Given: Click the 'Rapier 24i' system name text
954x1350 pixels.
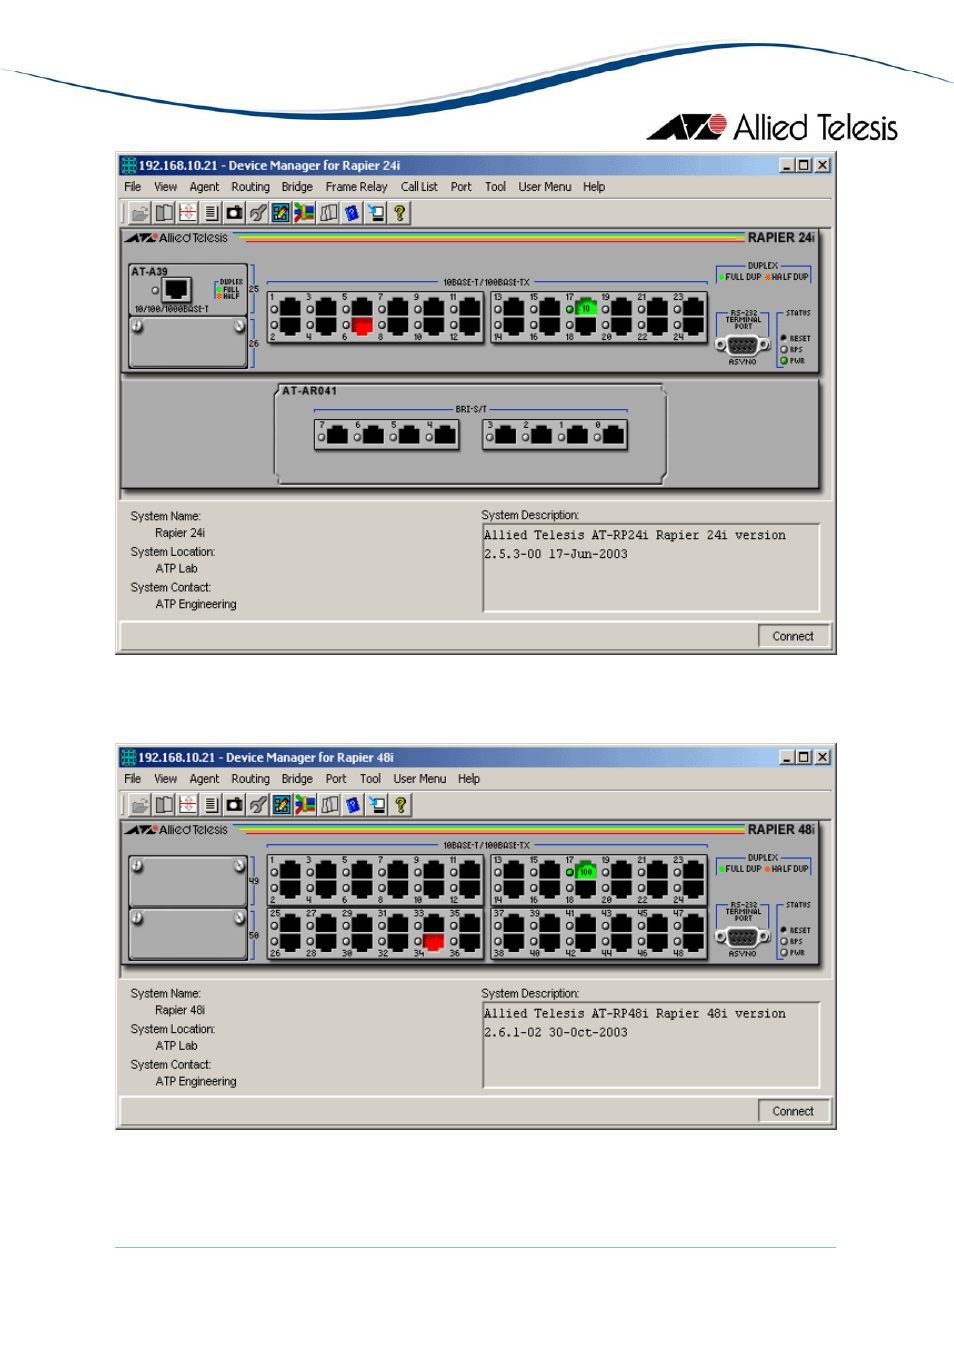Looking at the screenshot, I should 180,533.
